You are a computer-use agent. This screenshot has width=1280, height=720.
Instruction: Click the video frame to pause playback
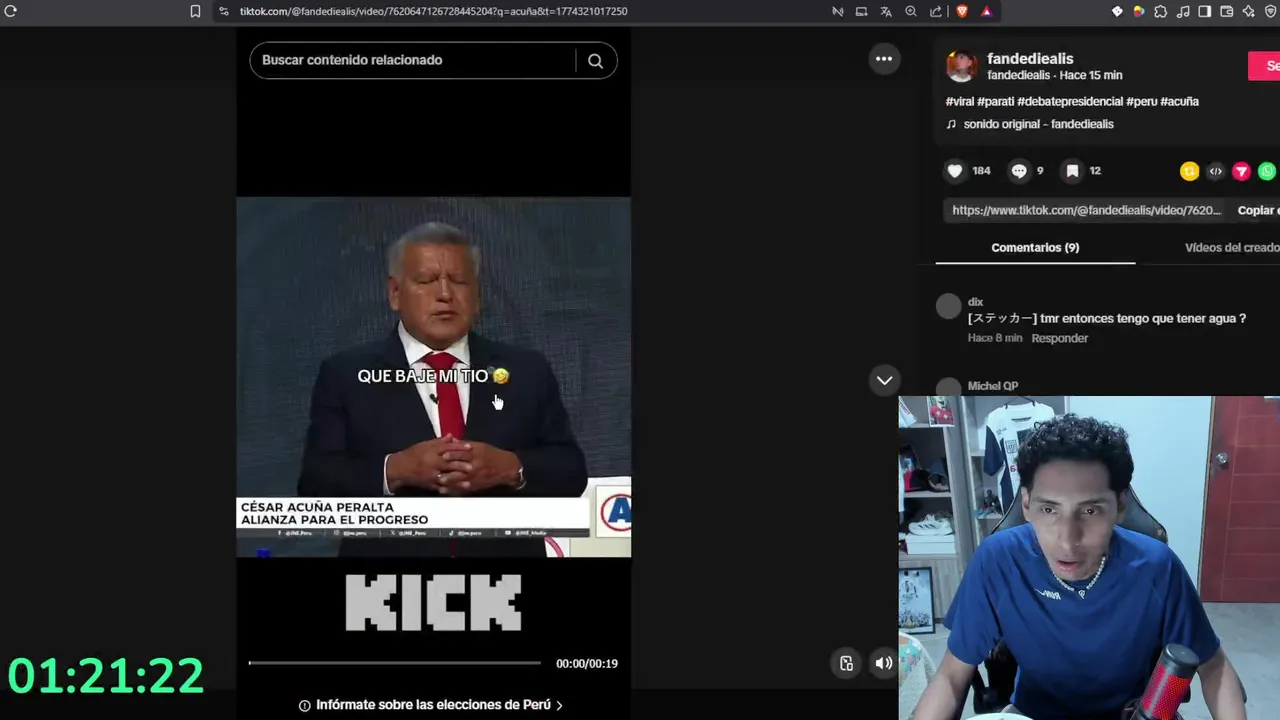(433, 376)
